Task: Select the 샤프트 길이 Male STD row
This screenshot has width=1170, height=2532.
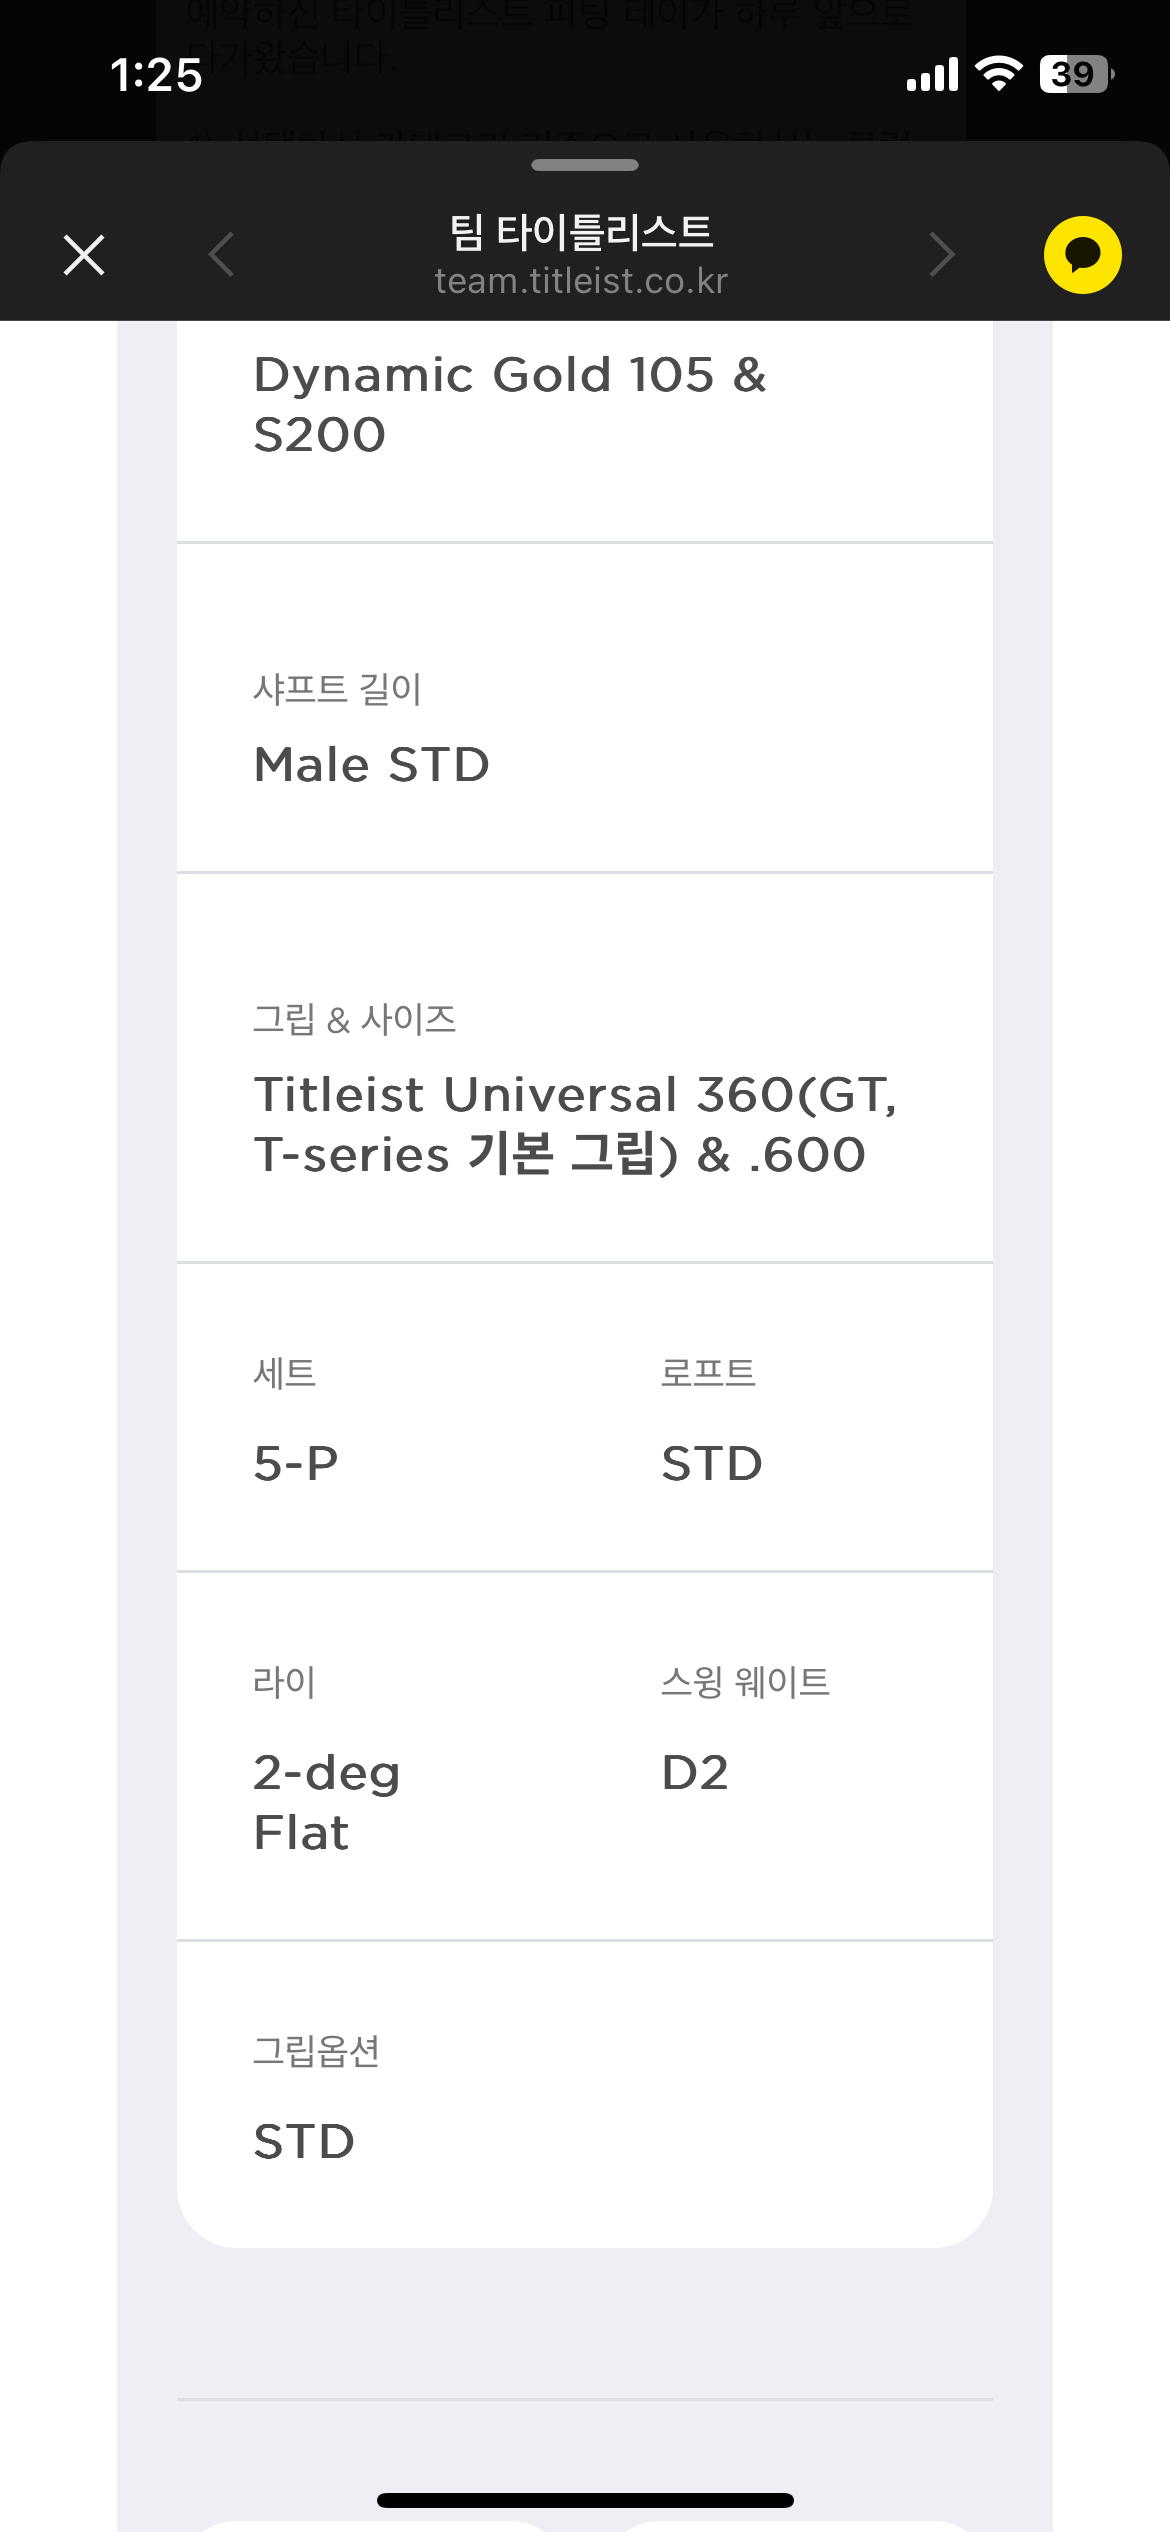Action: [x=585, y=709]
